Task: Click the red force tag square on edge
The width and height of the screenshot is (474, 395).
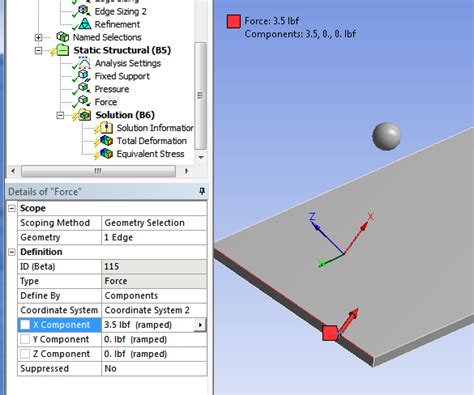Action: coord(330,333)
